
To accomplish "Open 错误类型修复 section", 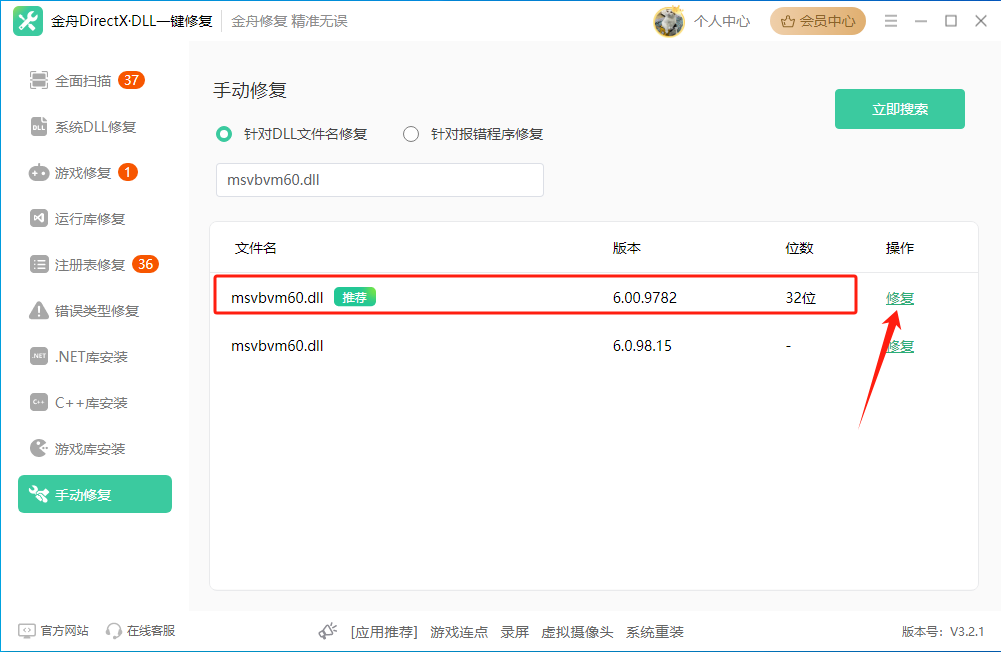I will coord(95,310).
